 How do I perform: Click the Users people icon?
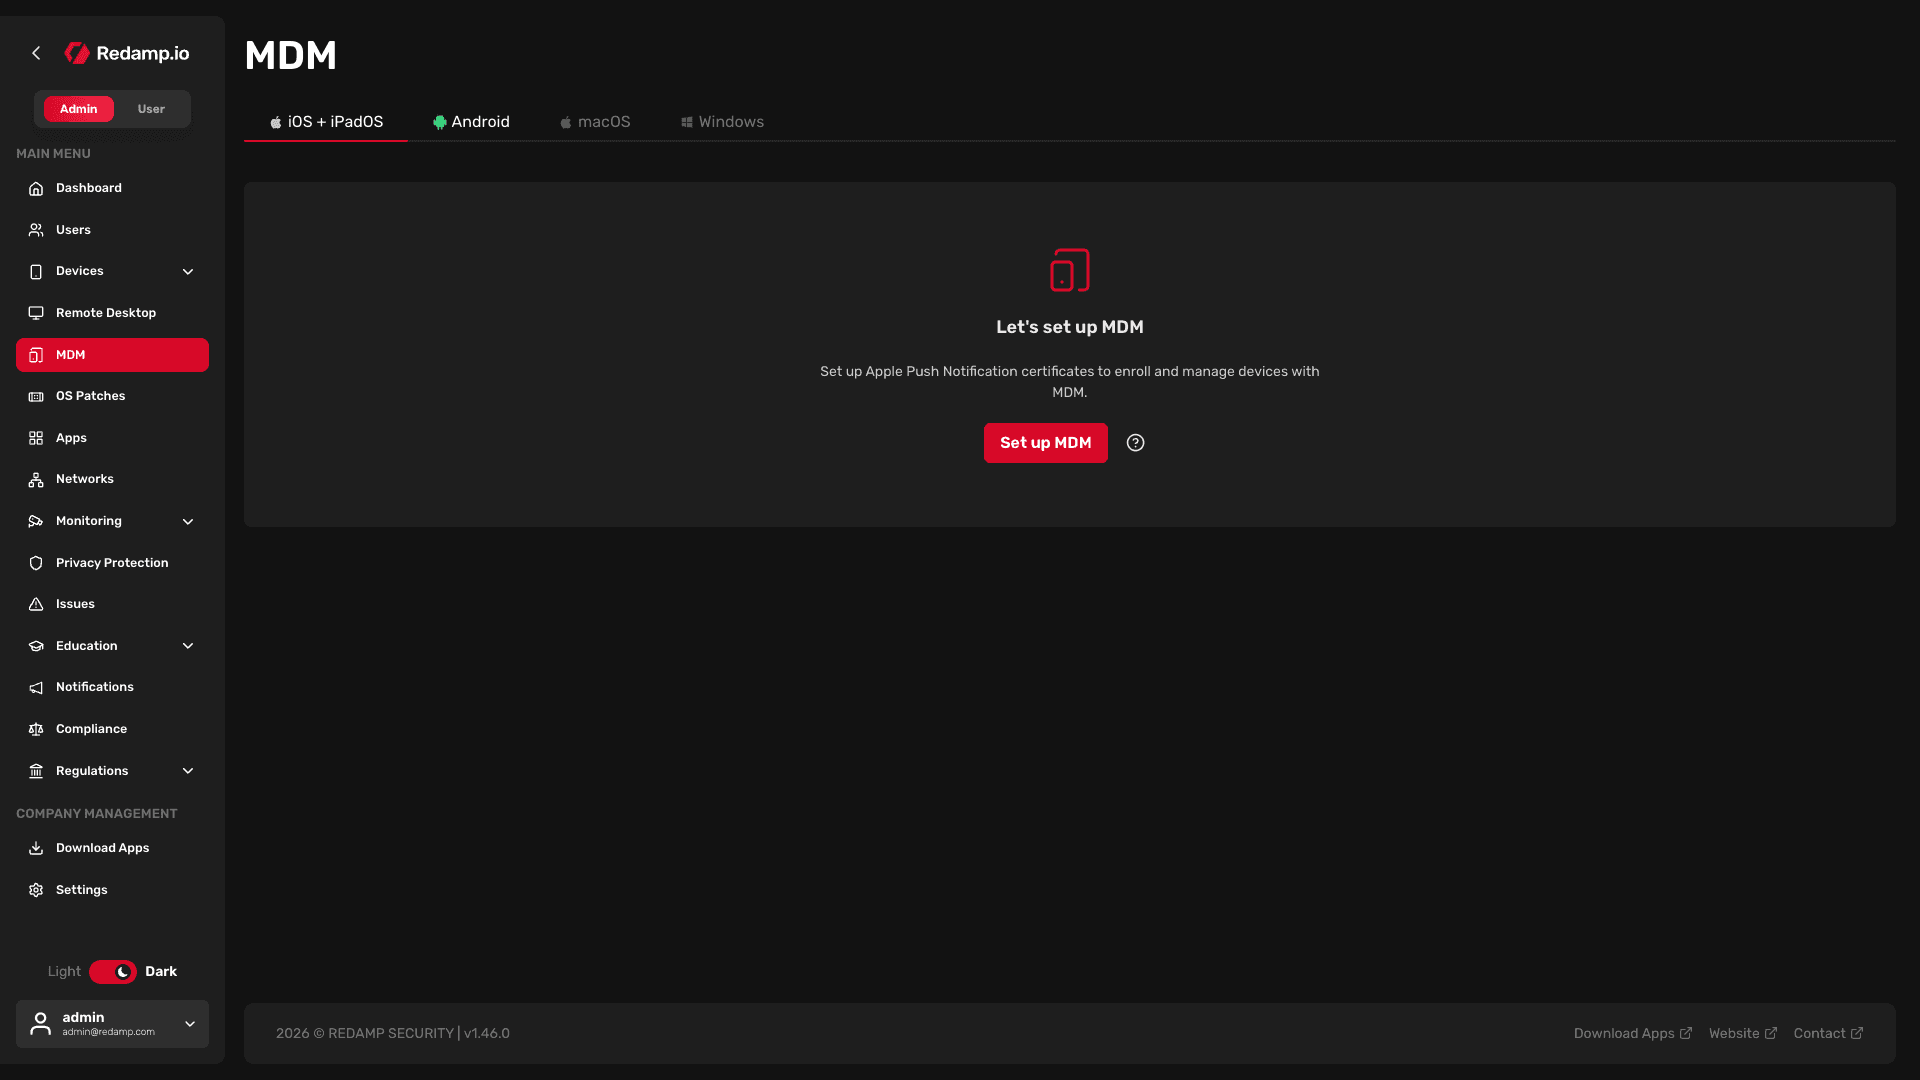click(36, 230)
